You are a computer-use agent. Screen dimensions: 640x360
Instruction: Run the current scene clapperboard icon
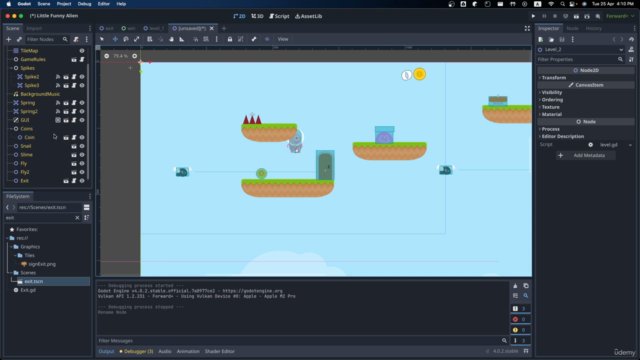point(576,16)
